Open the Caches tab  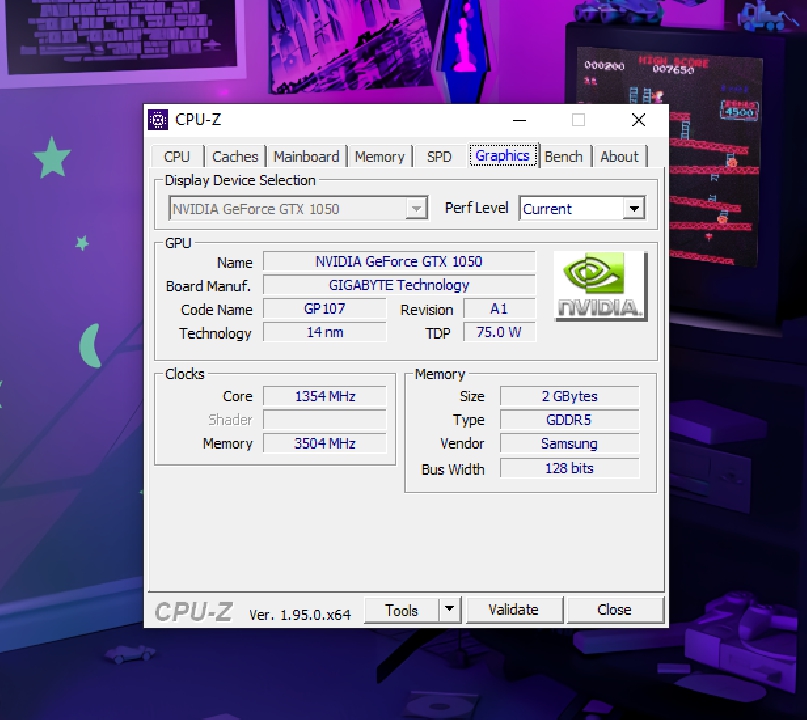point(235,157)
